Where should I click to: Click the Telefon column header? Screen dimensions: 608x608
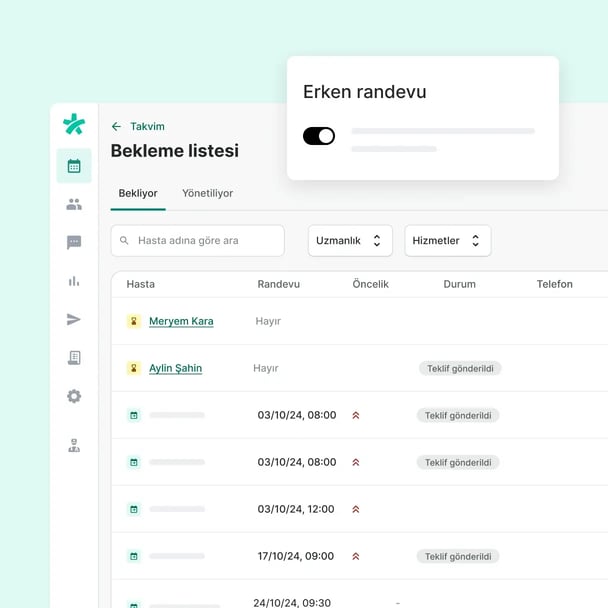pos(554,284)
